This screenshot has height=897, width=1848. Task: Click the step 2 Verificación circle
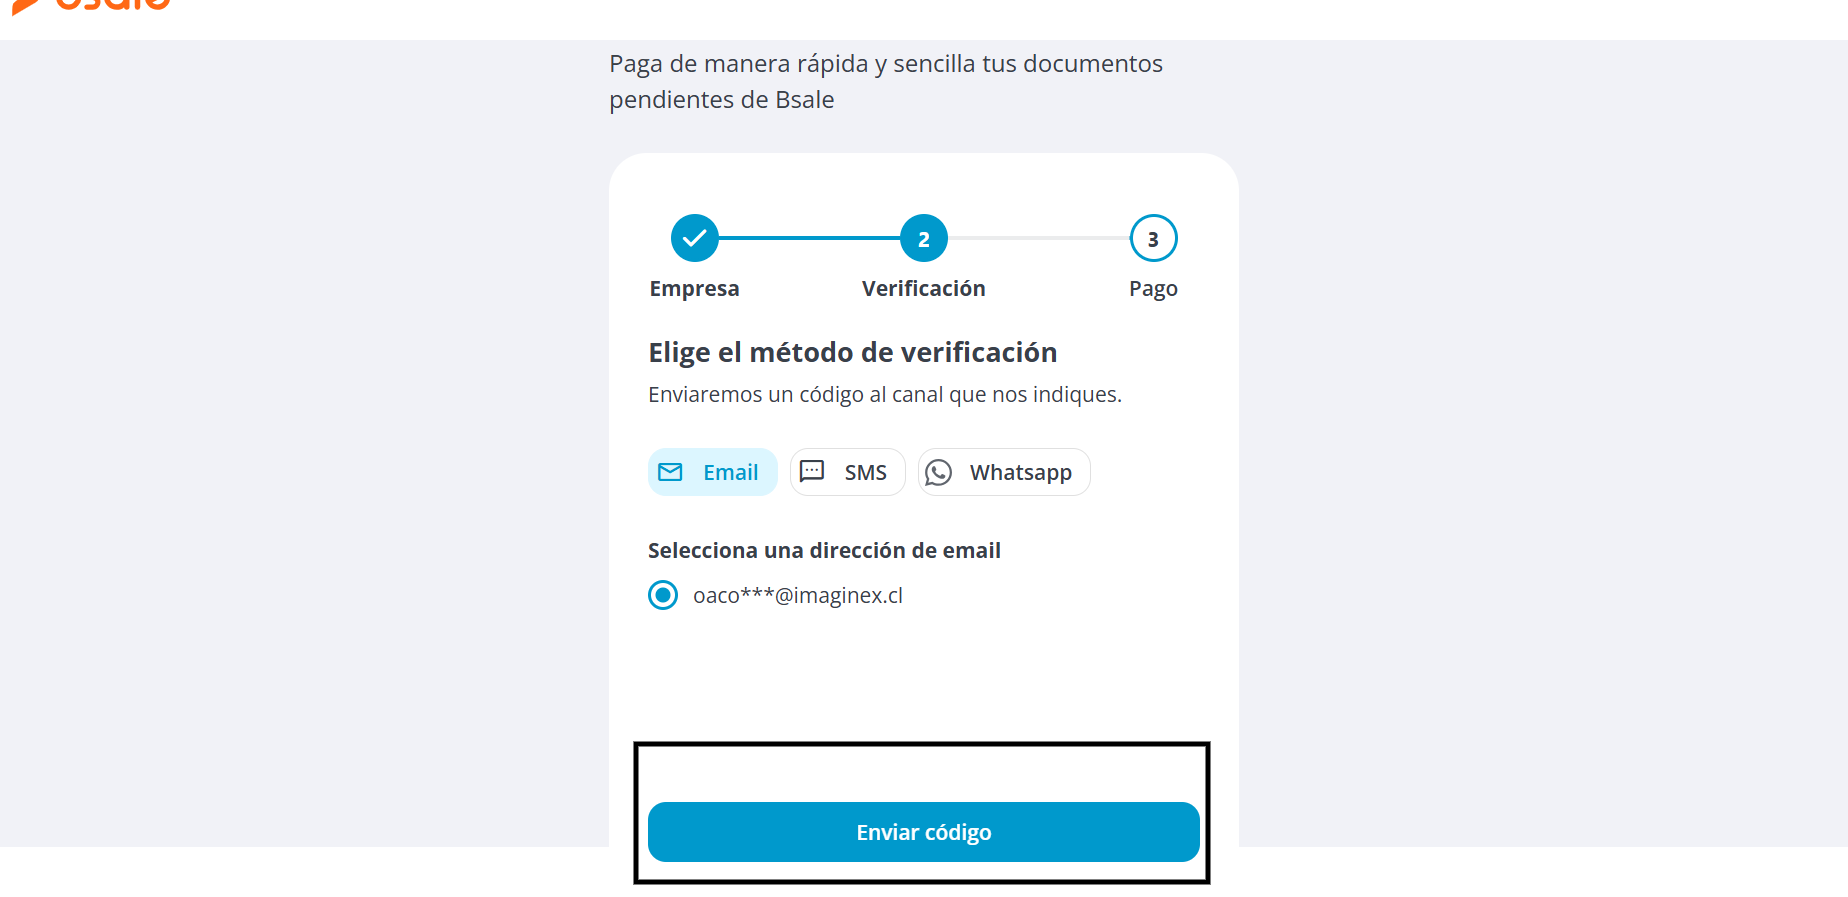pyautogui.click(x=924, y=238)
